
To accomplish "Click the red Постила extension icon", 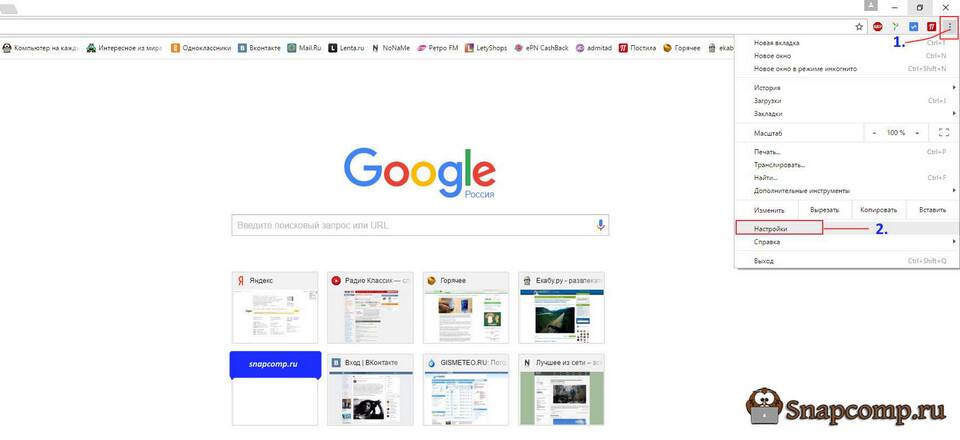I will (931, 26).
